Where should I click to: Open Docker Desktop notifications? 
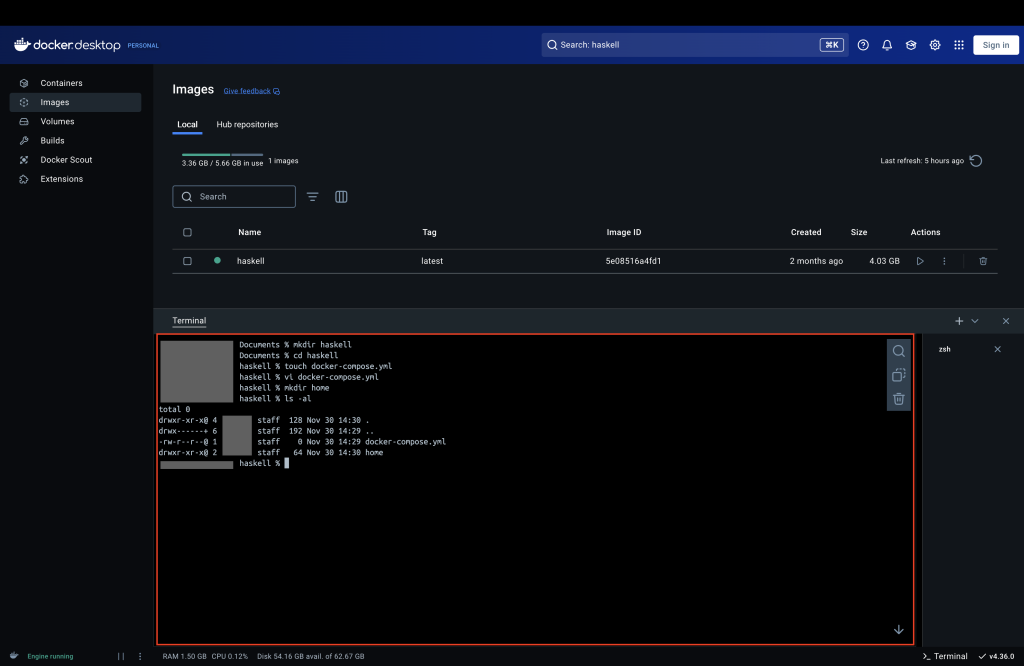[x=886, y=45]
